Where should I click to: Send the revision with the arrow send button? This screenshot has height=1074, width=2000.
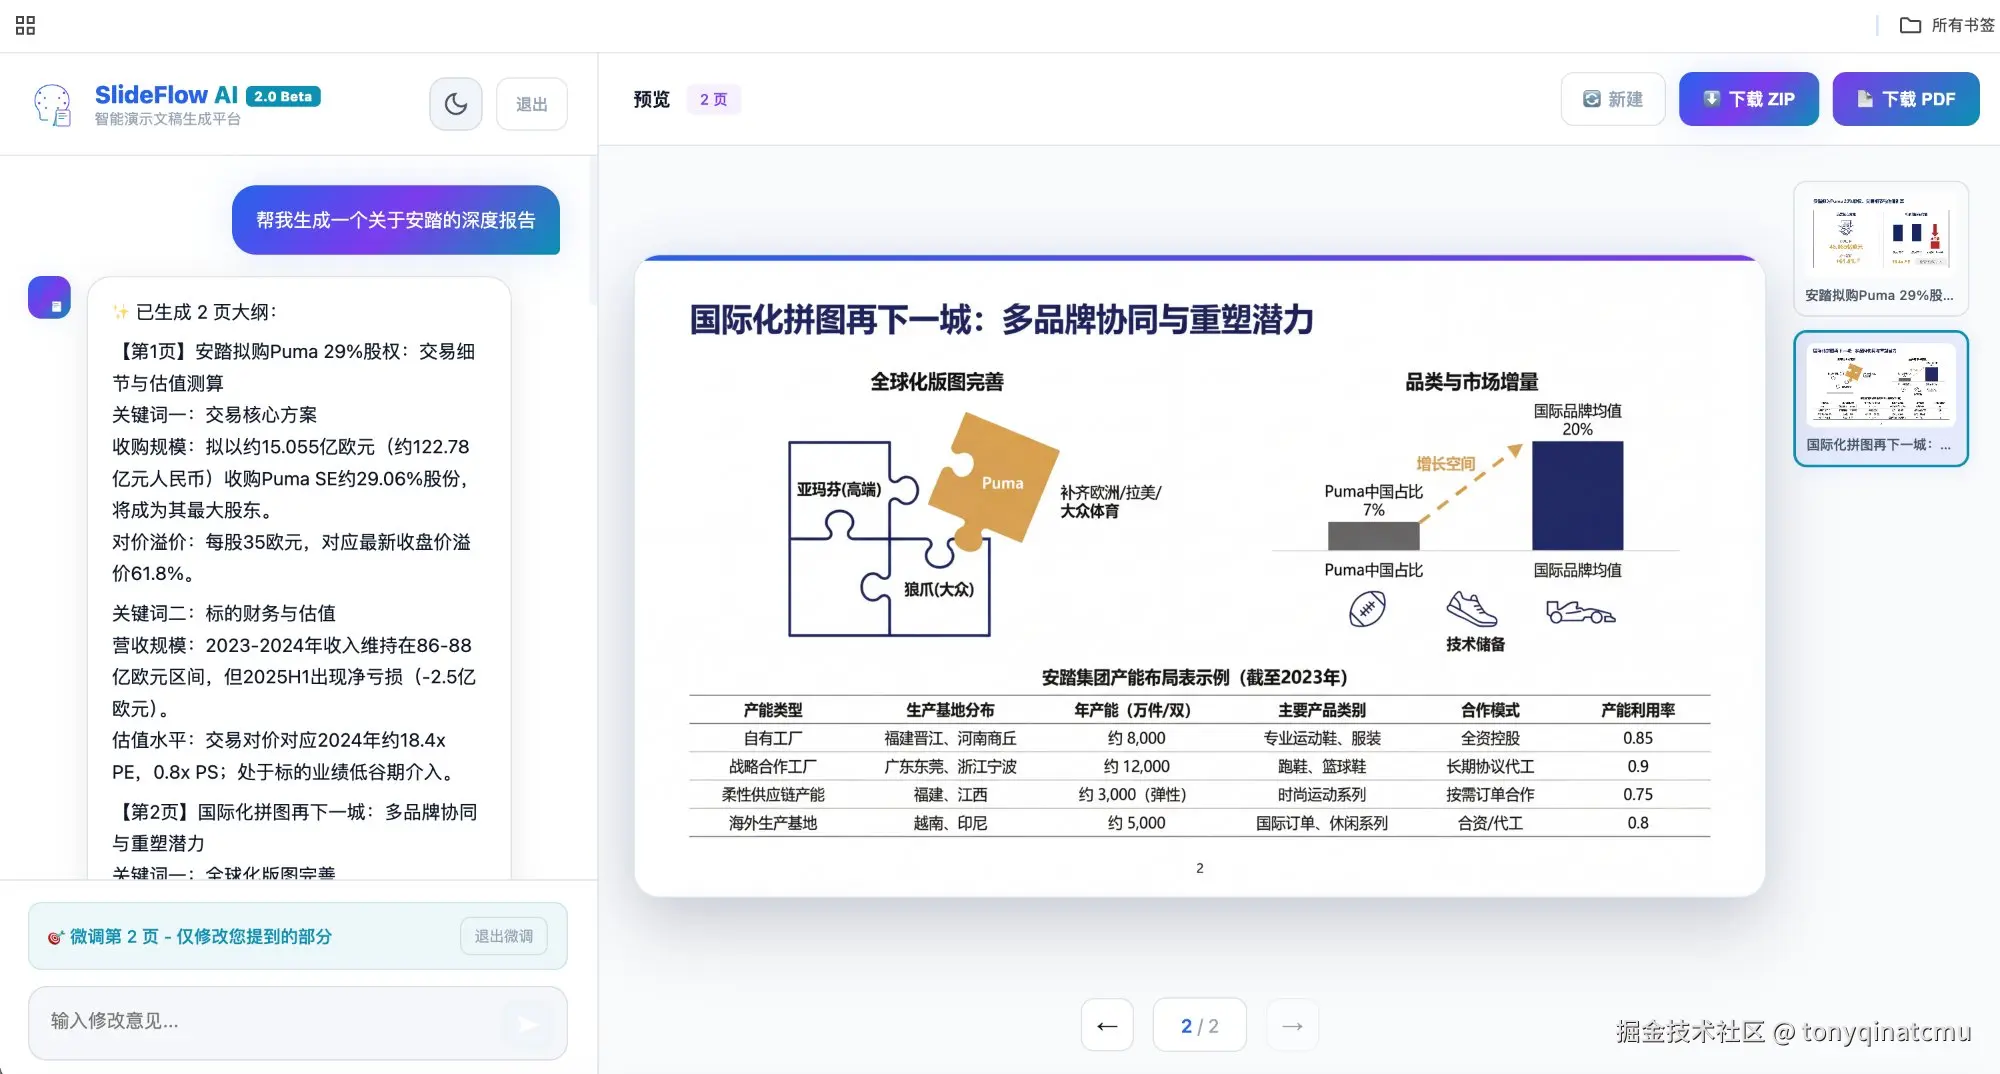pyautogui.click(x=528, y=1023)
